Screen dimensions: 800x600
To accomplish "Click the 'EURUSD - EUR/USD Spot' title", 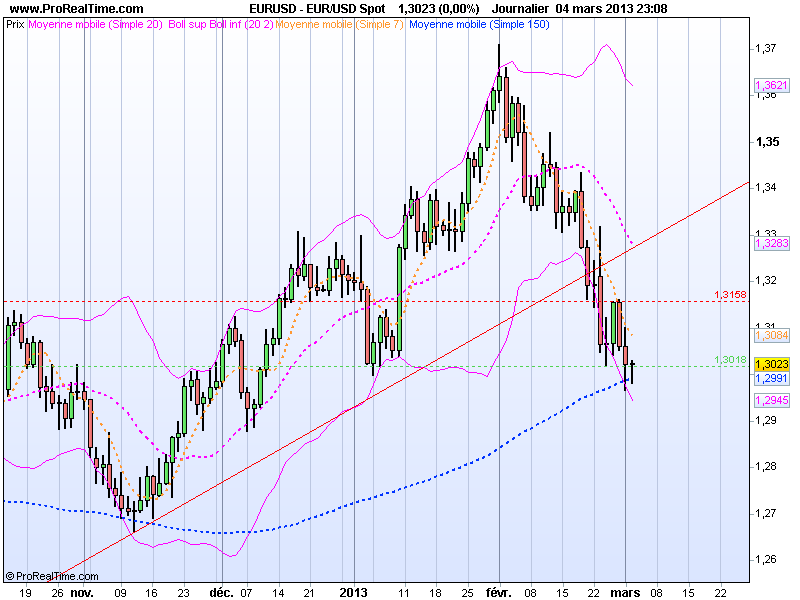I will point(317,9).
